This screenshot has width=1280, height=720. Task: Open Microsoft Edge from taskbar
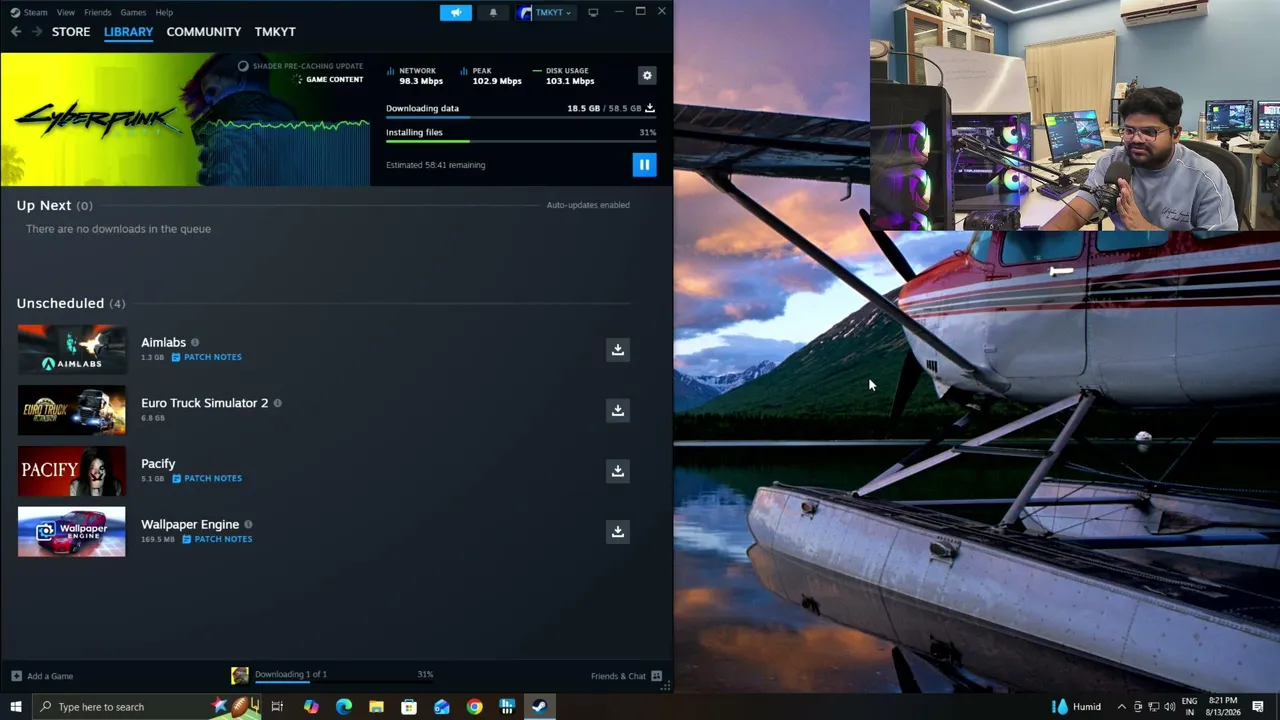tap(344, 707)
